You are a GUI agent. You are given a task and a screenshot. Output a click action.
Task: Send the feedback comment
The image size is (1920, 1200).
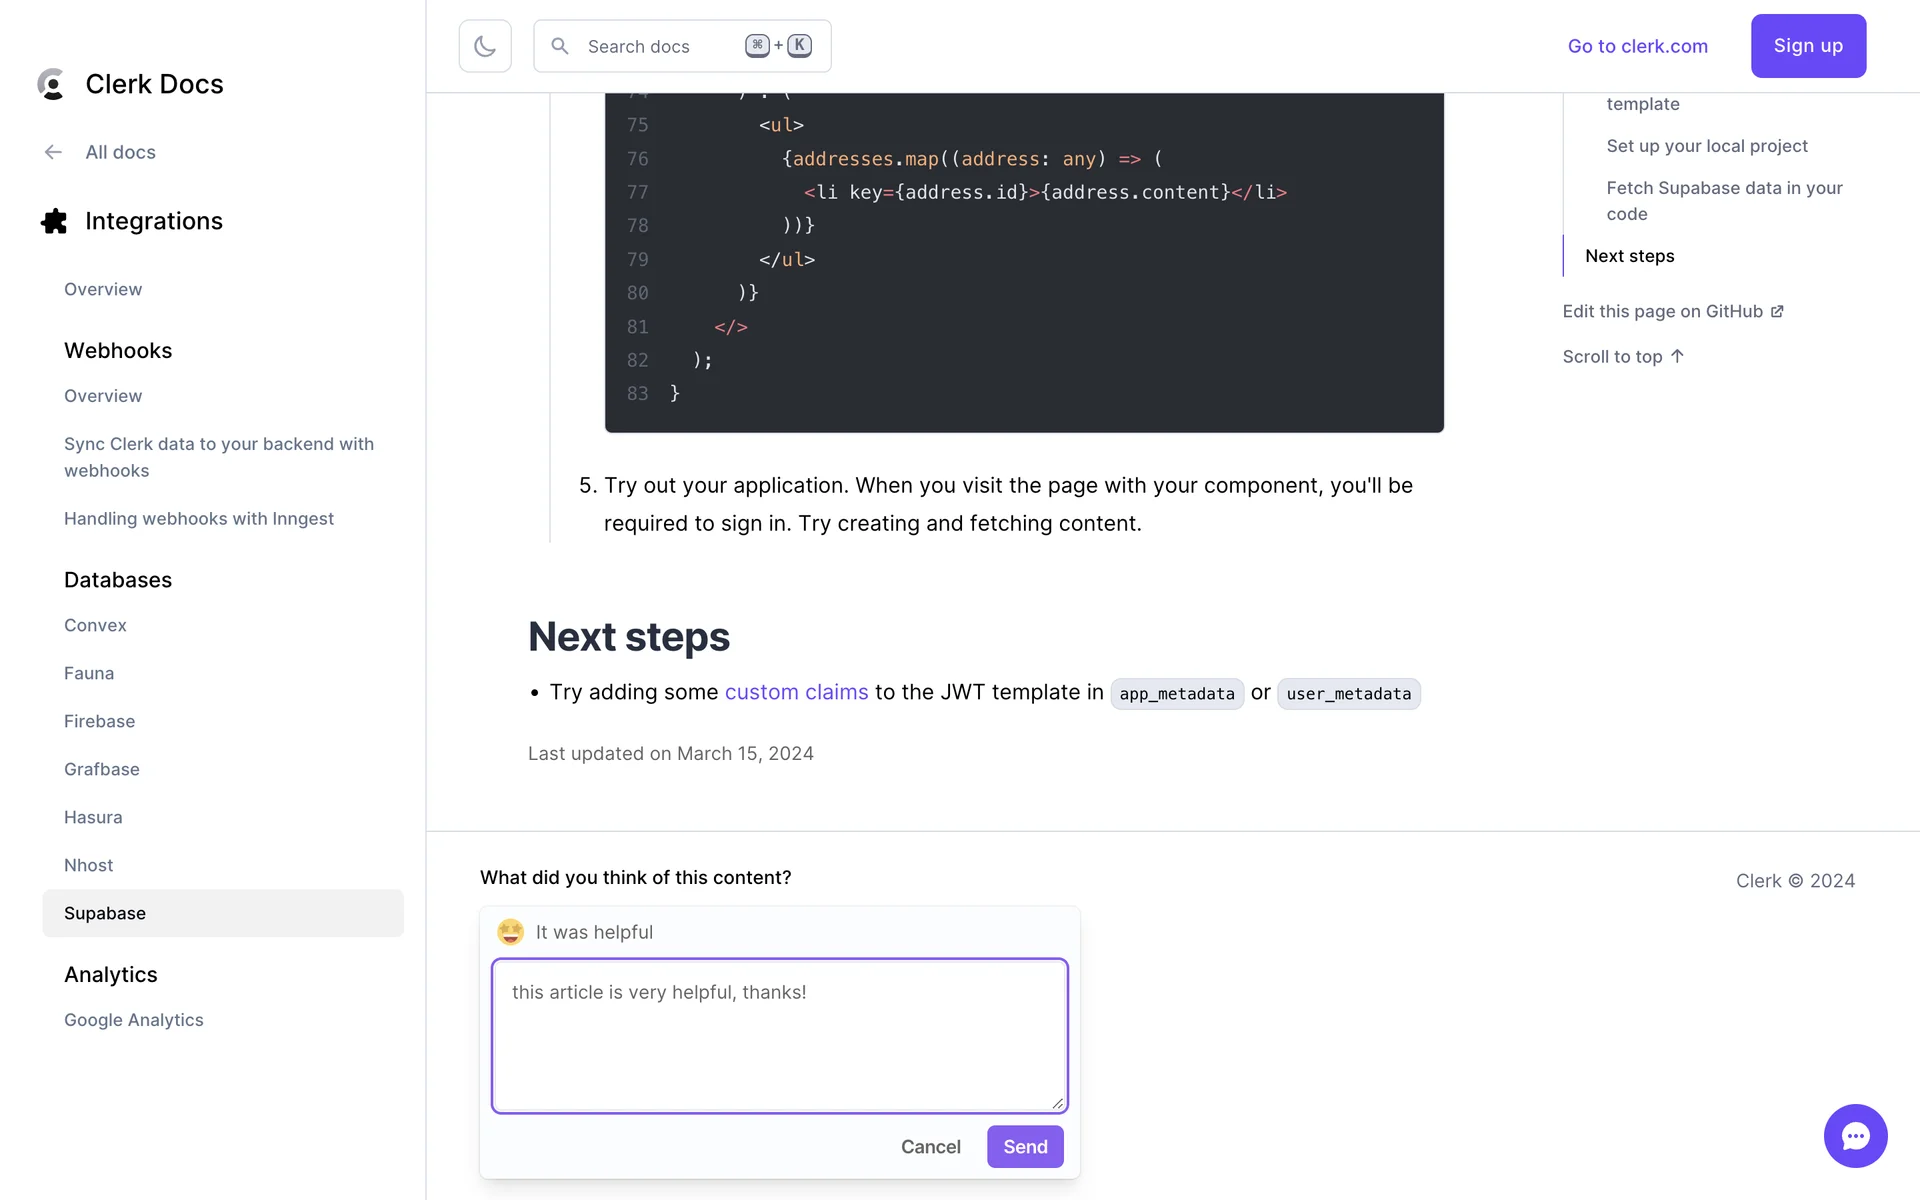[1025, 1146]
